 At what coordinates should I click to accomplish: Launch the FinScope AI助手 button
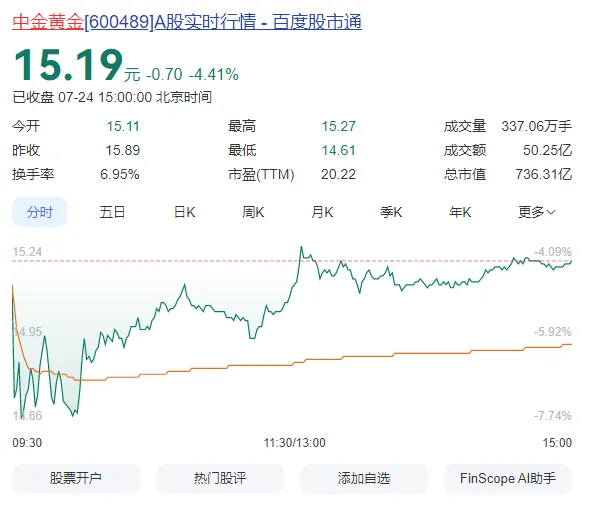(x=508, y=478)
